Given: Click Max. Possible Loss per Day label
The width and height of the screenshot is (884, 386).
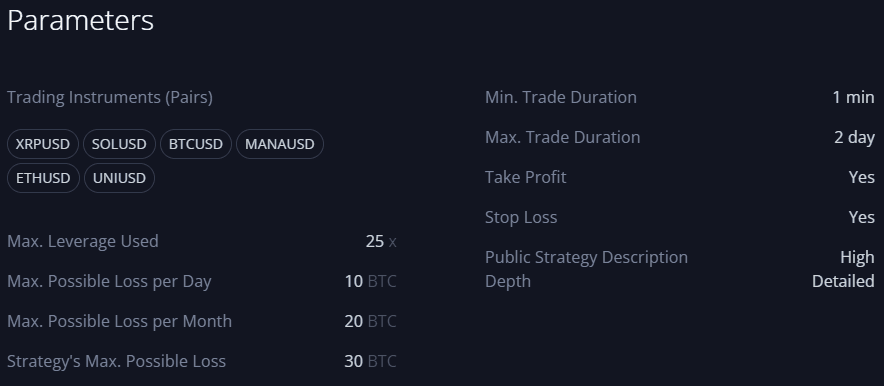Looking at the screenshot, I should (109, 281).
